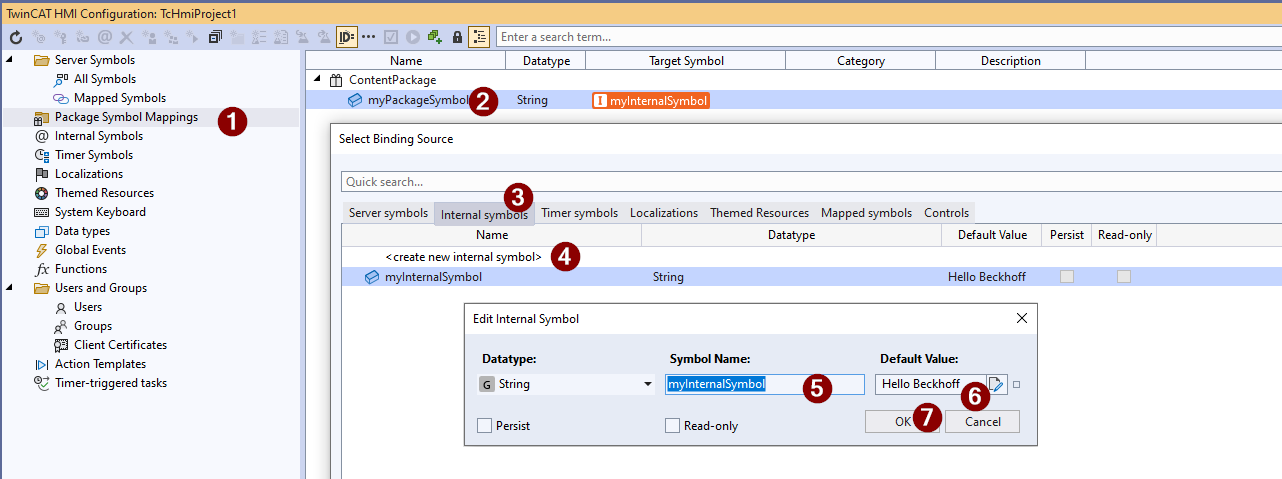1282x479 pixels.
Task: Click the refresh icon in the toolbar
Action: tap(15, 37)
